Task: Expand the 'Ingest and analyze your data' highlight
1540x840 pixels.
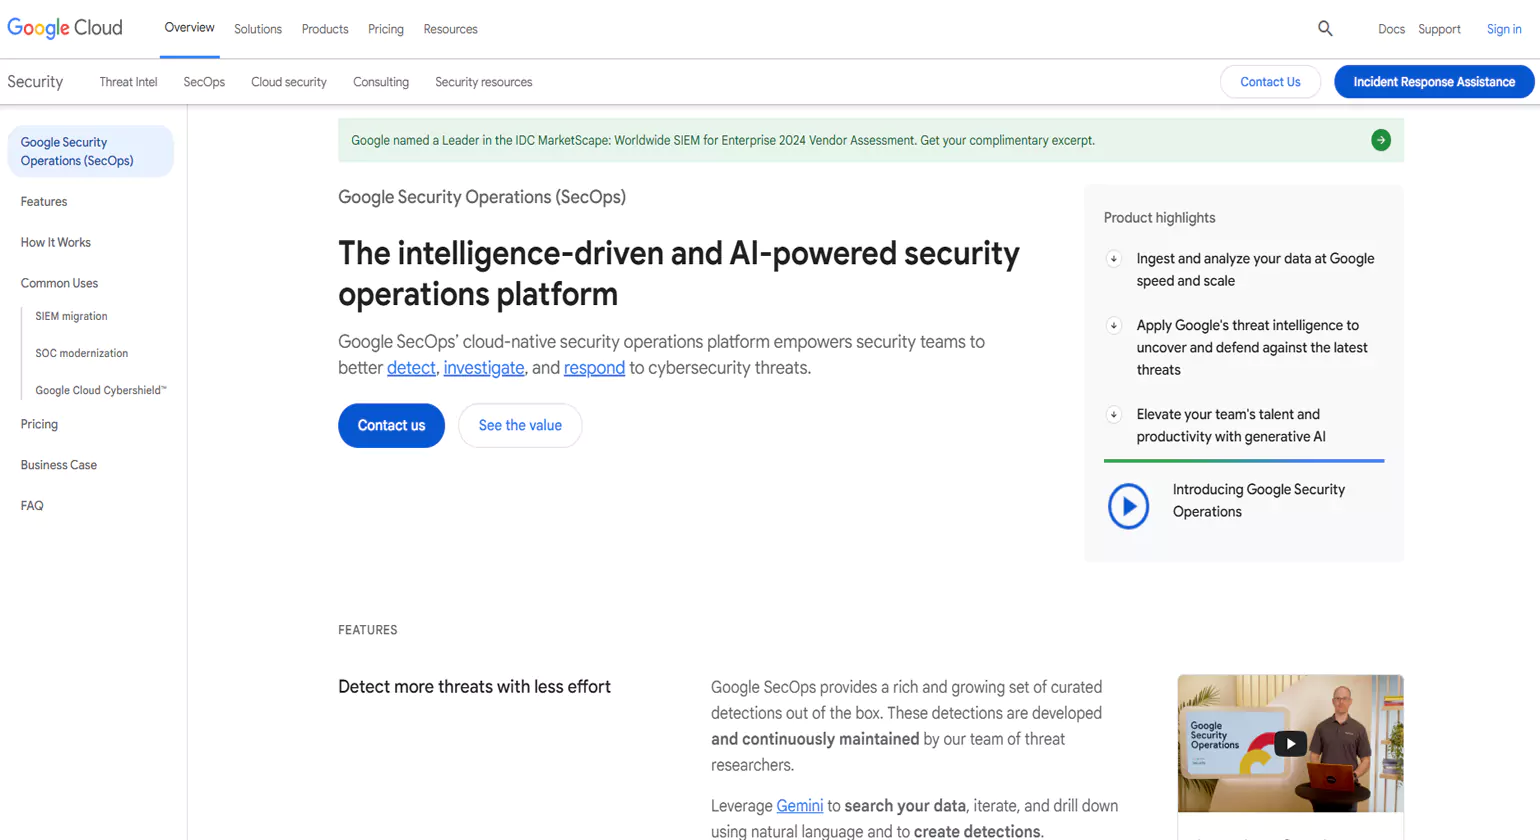Action: pos(1113,258)
